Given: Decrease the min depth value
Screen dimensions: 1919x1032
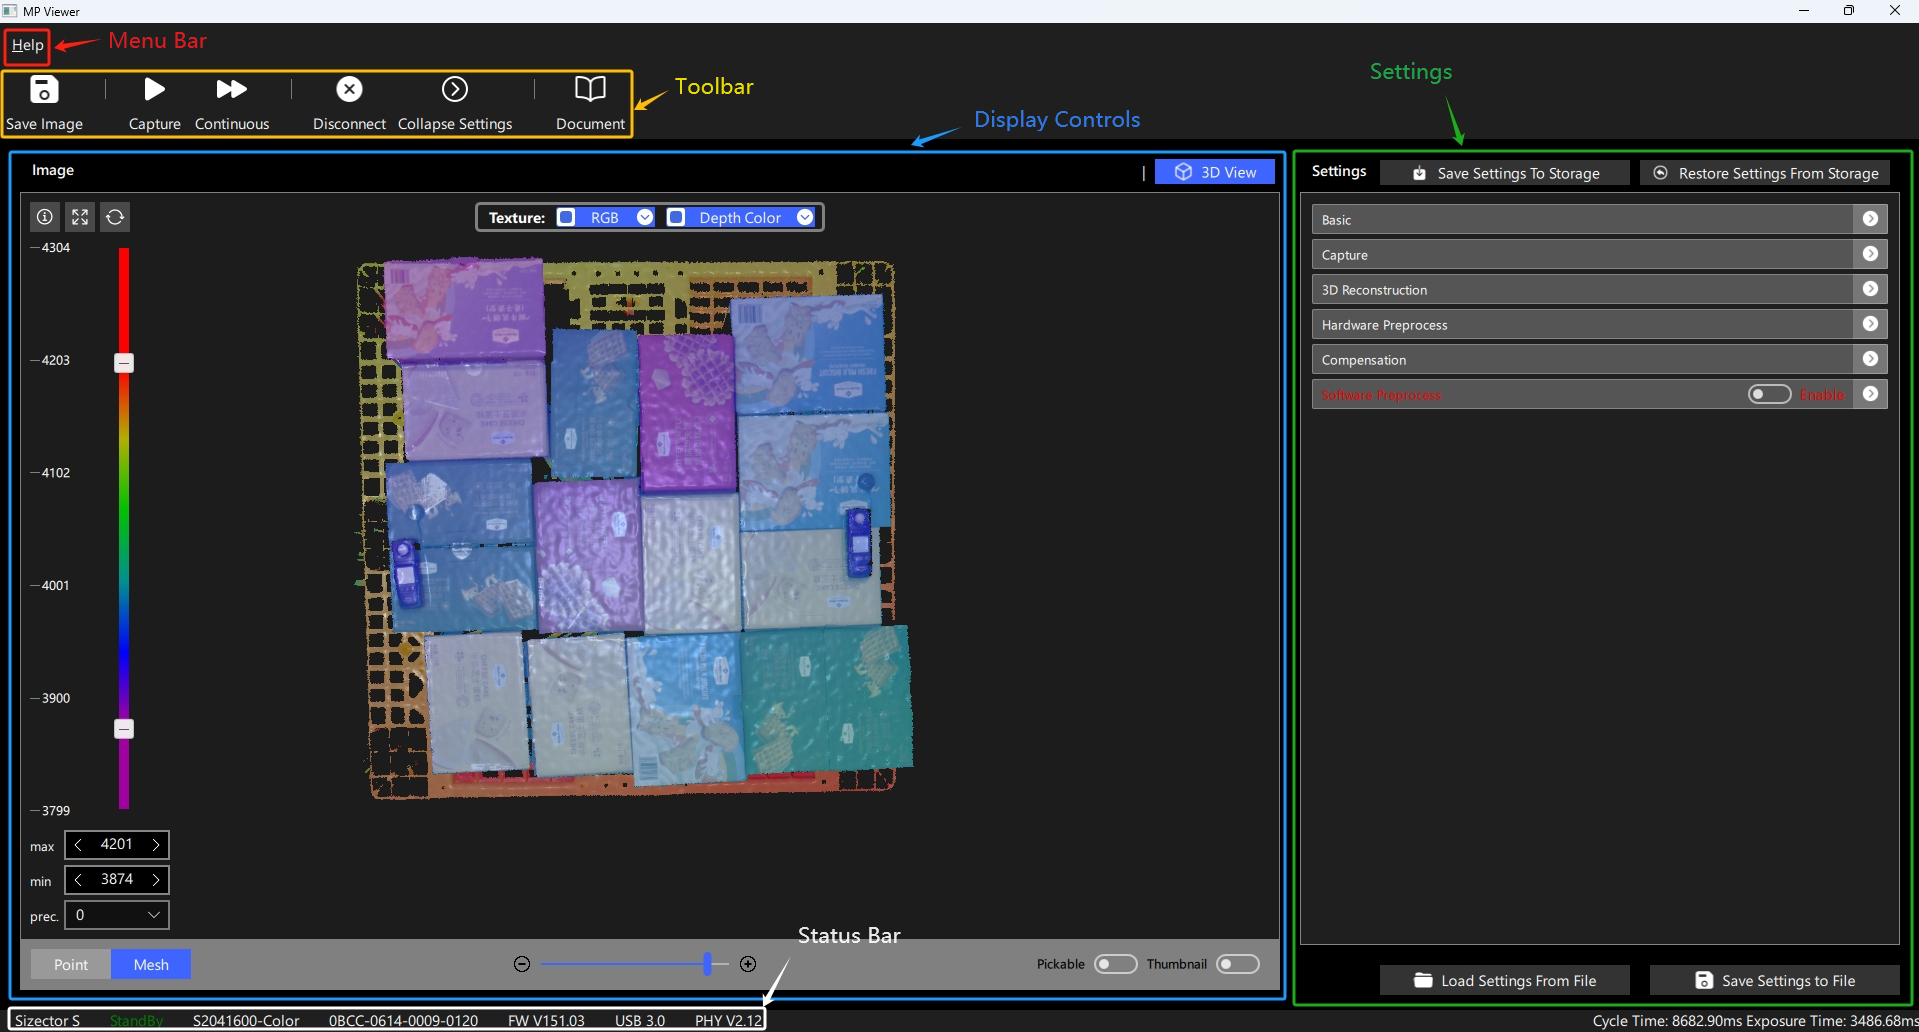Looking at the screenshot, I should coord(78,880).
